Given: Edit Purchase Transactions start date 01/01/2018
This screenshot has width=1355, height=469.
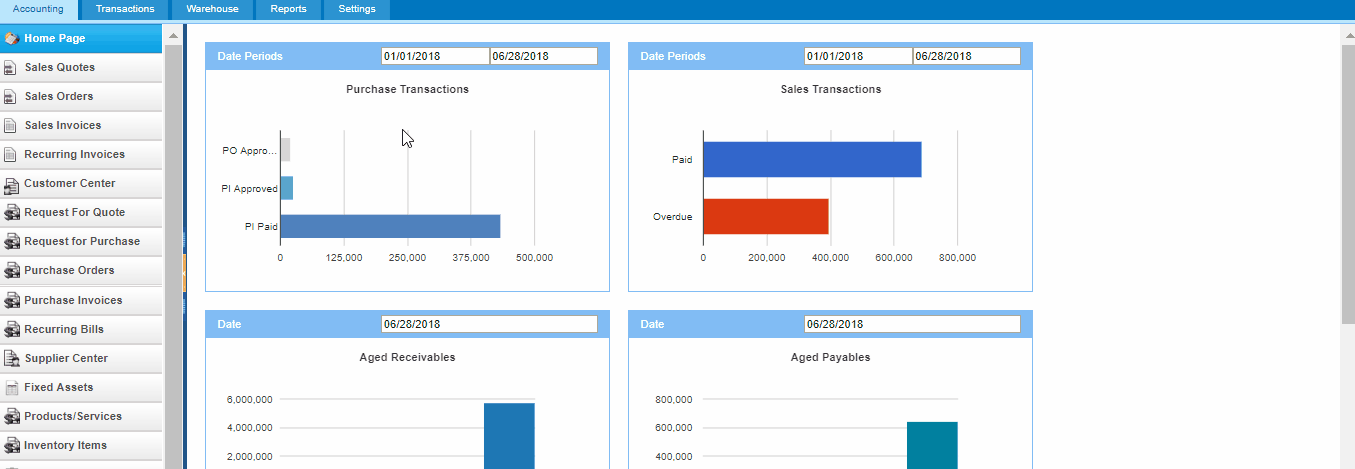Looking at the screenshot, I should point(435,56).
